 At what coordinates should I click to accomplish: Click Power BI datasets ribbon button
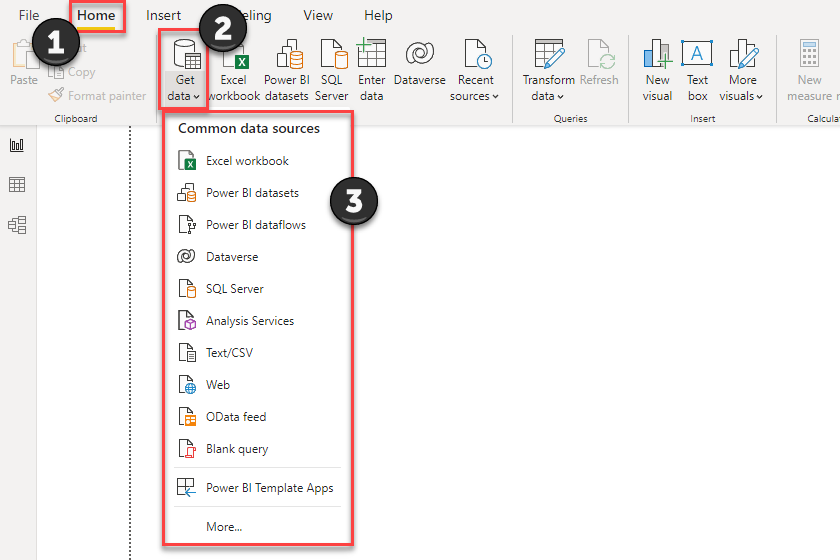(x=287, y=70)
